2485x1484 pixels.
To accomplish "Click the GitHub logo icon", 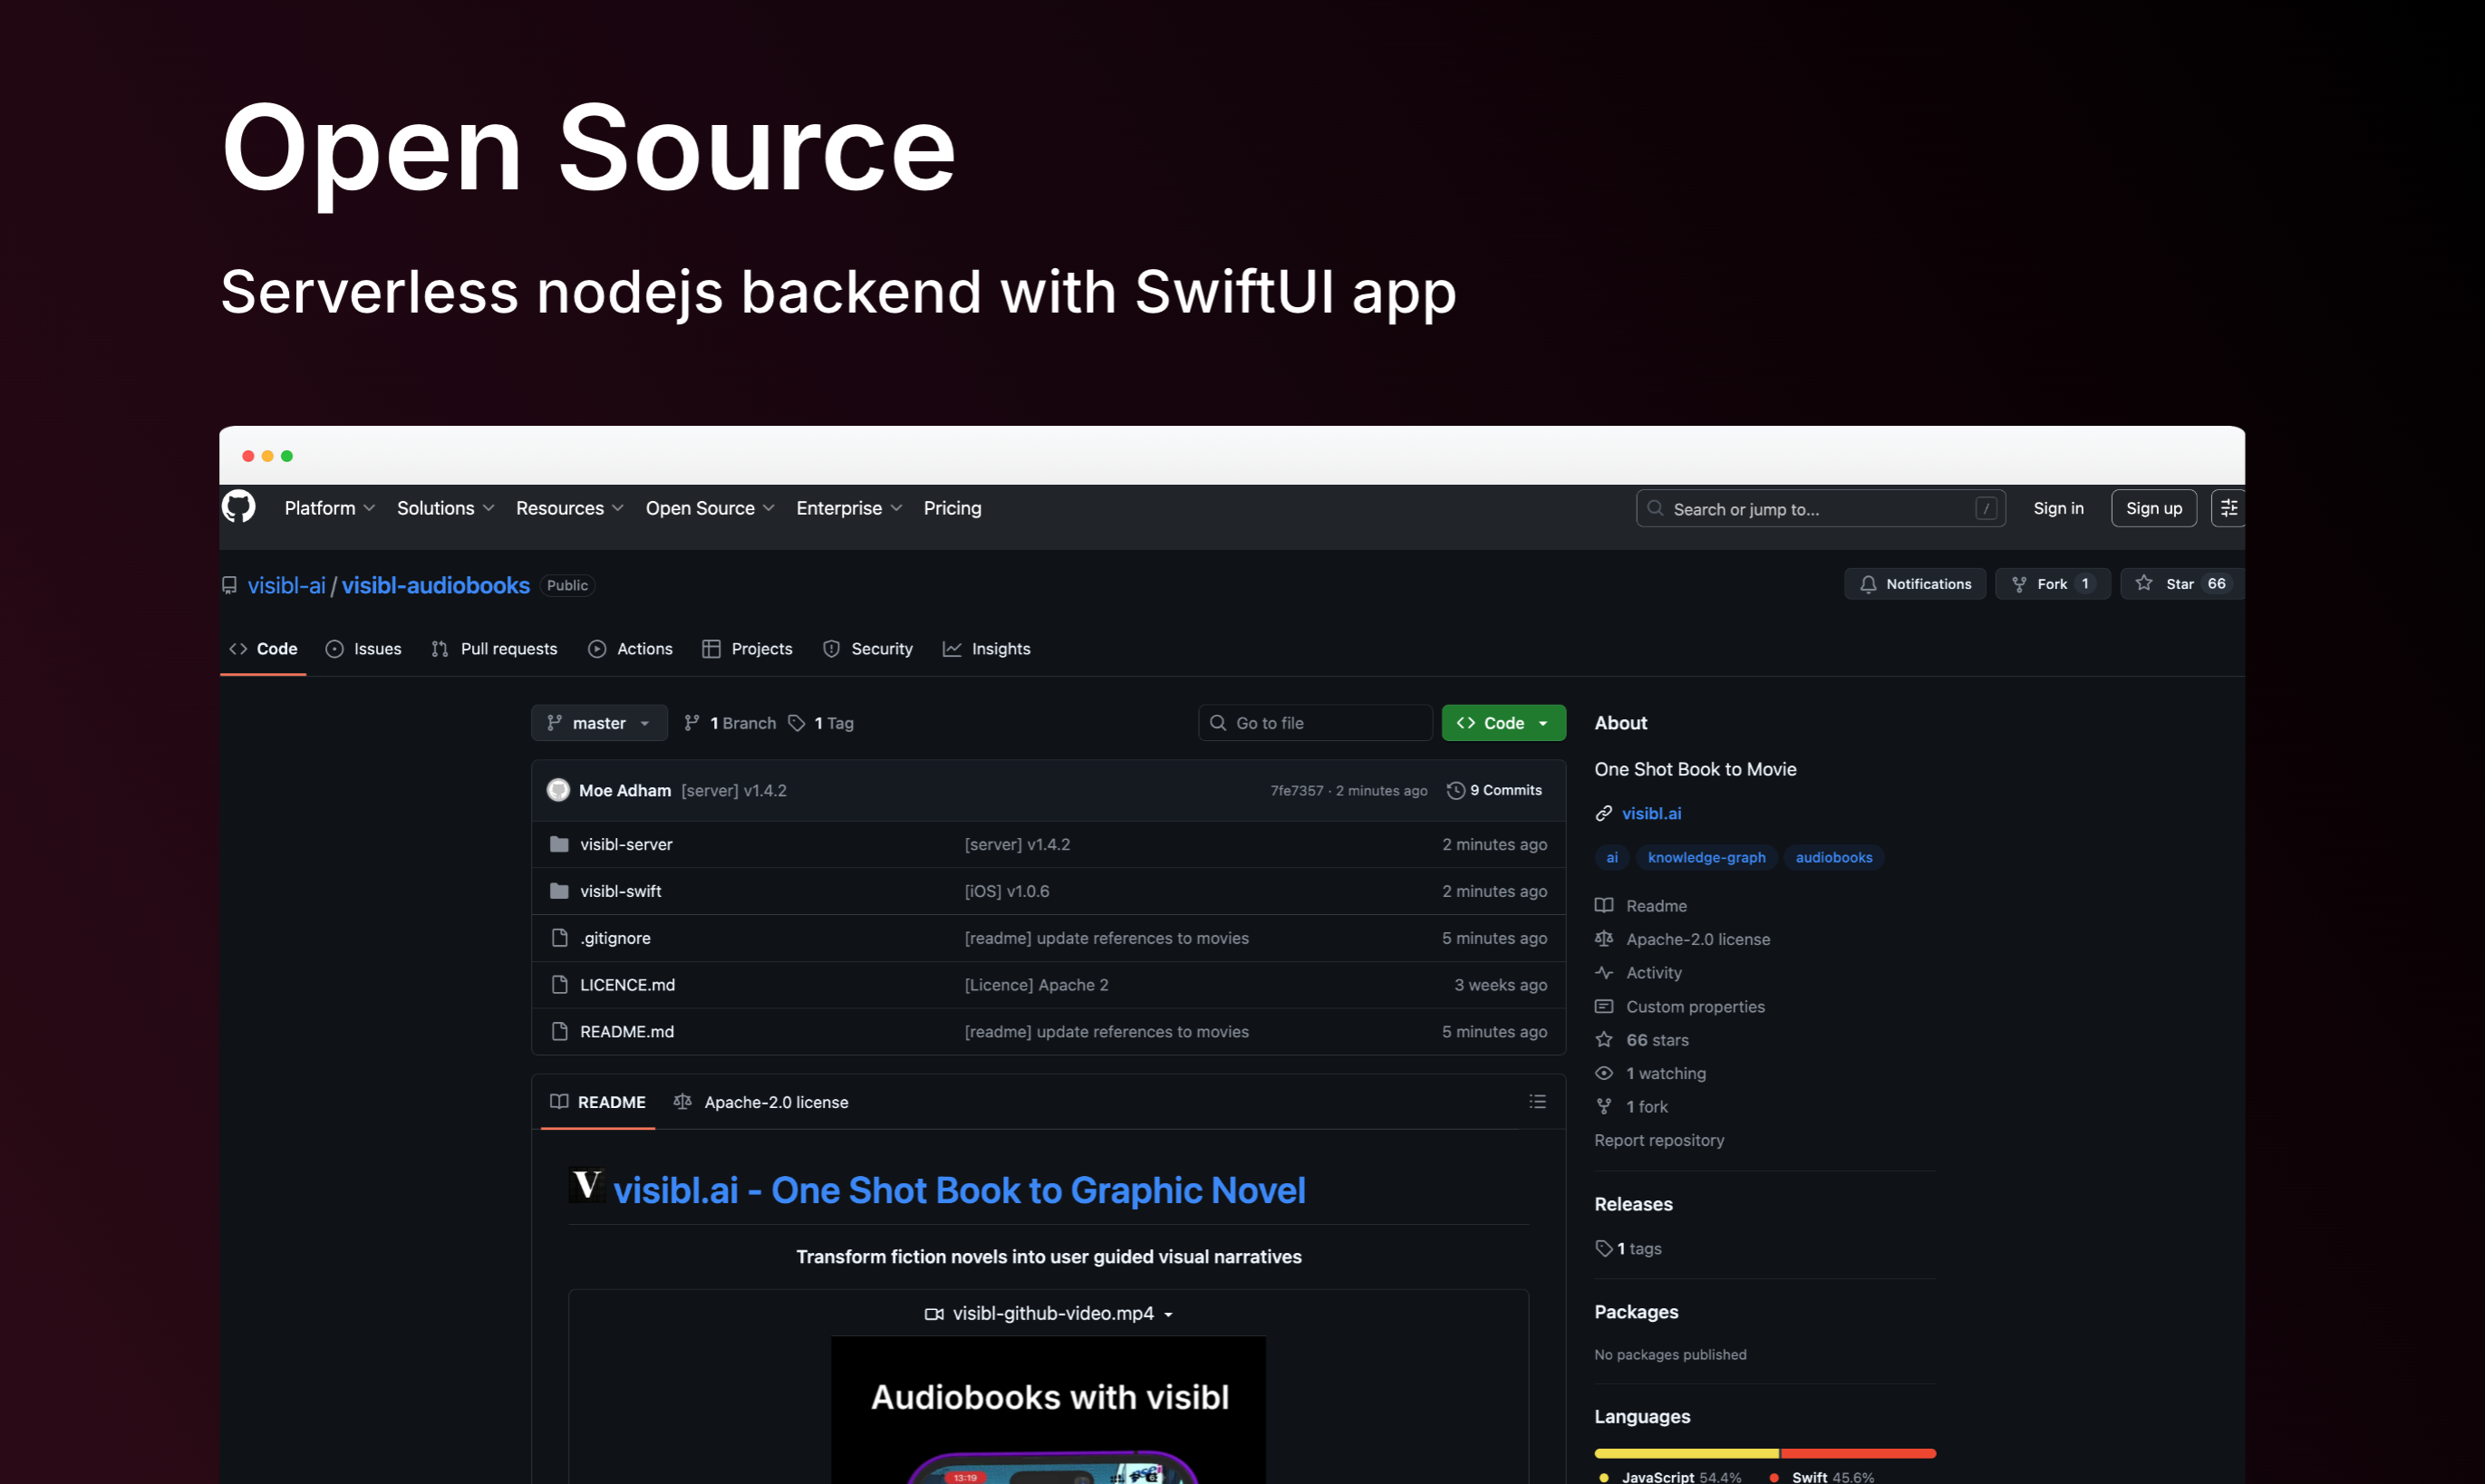I will pyautogui.click(x=238, y=507).
